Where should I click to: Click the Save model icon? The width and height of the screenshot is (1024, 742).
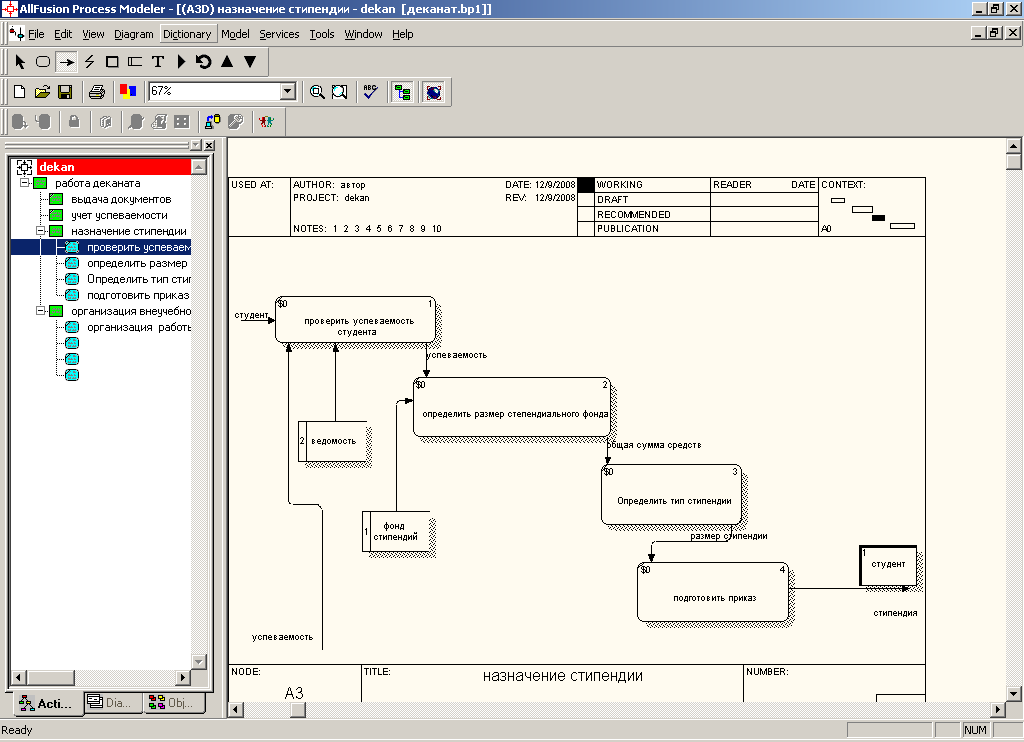click(65, 92)
